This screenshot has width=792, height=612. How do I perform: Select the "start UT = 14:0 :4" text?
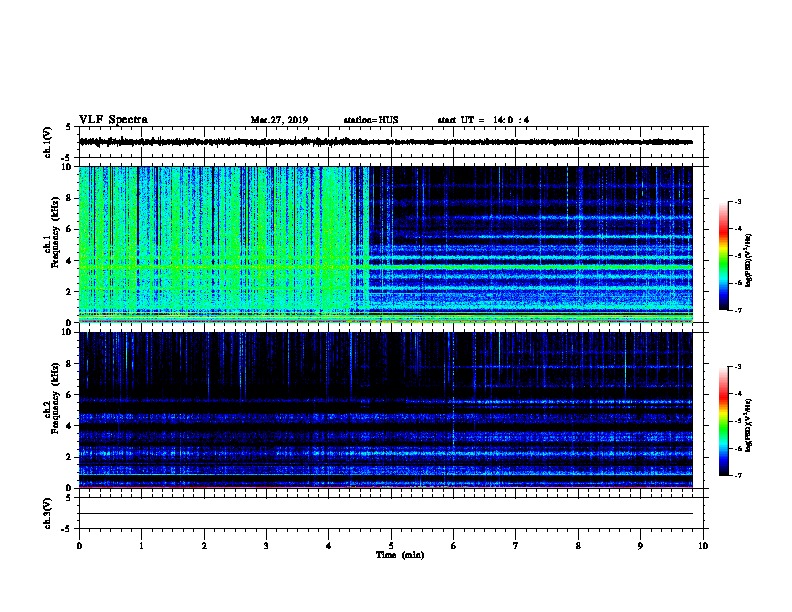(x=483, y=120)
